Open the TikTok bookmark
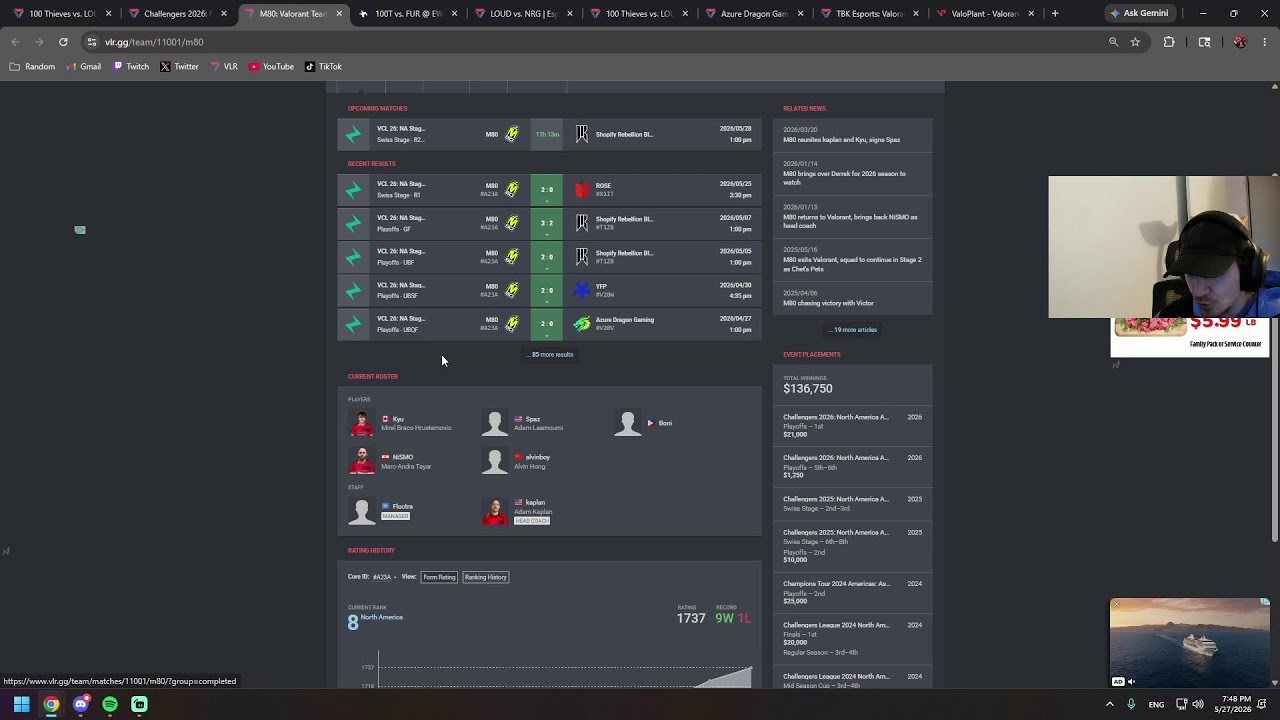 323,67
